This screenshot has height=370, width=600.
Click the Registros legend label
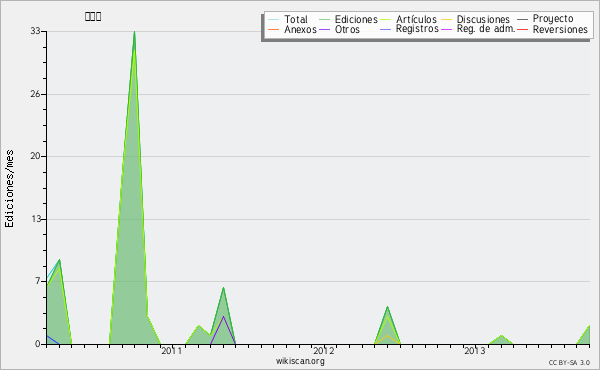click(x=417, y=29)
